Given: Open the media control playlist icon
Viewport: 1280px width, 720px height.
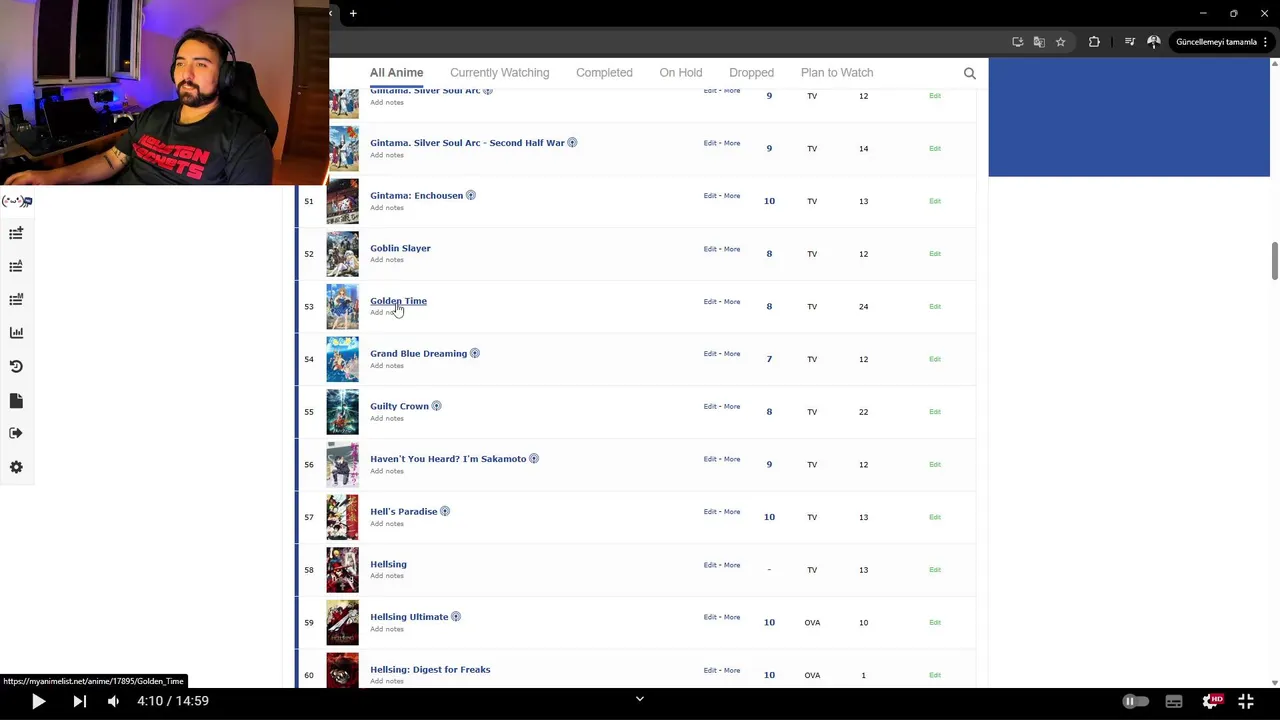Looking at the screenshot, I should pos(1130,42).
